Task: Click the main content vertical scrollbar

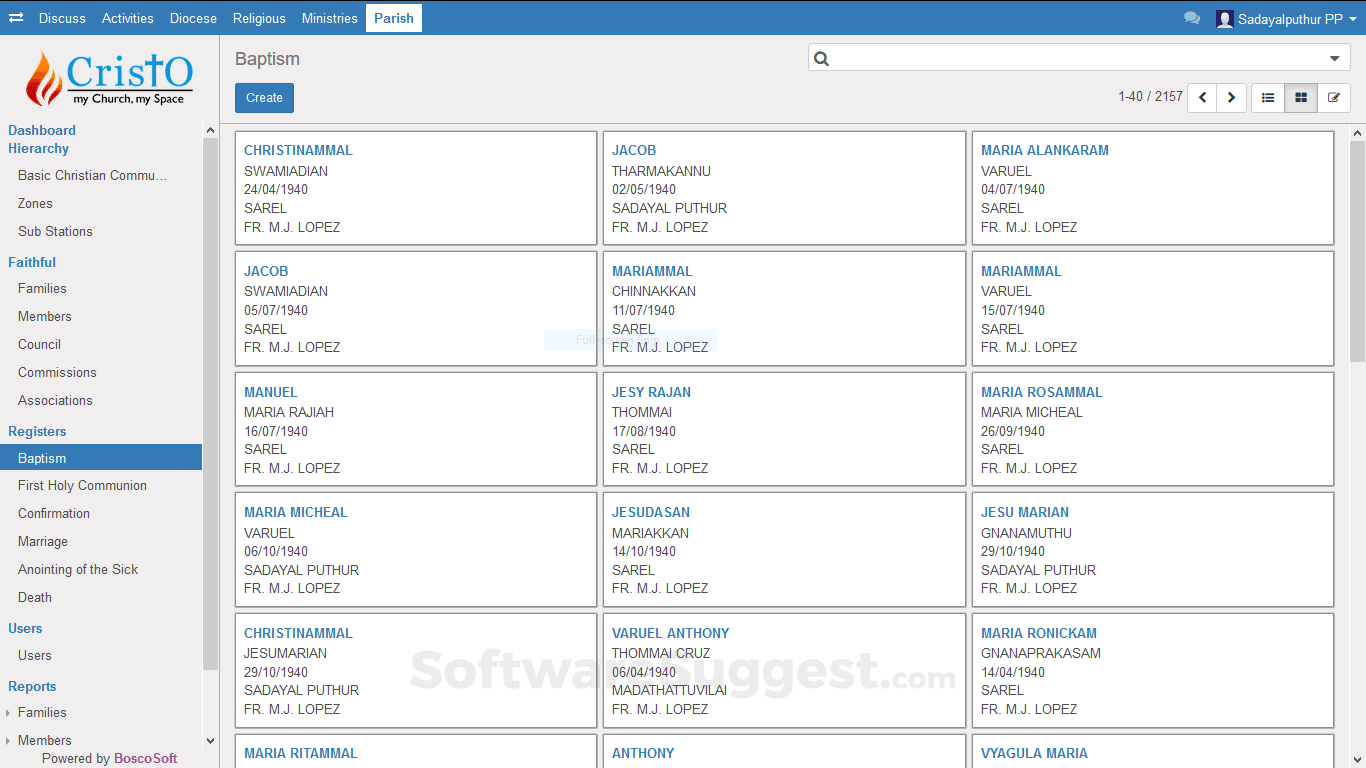Action: [1357, 250]
